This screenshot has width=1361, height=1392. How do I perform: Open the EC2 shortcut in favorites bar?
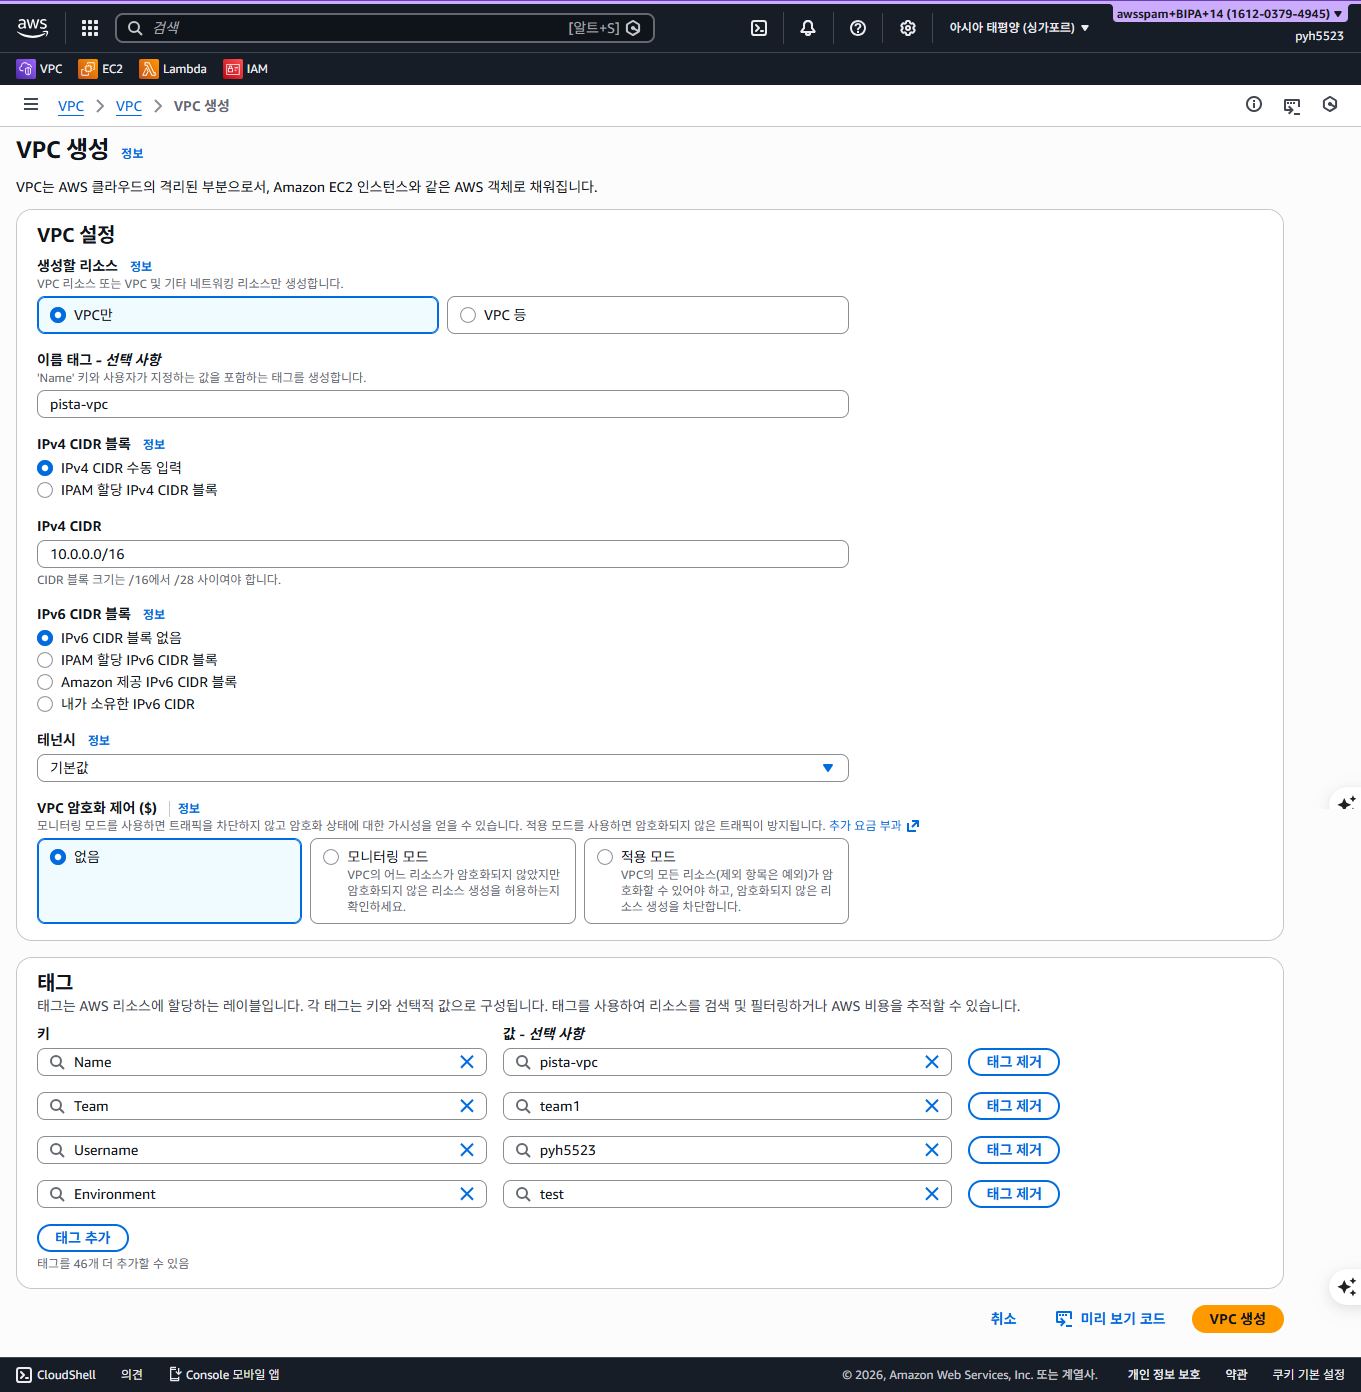coord(101,69)
